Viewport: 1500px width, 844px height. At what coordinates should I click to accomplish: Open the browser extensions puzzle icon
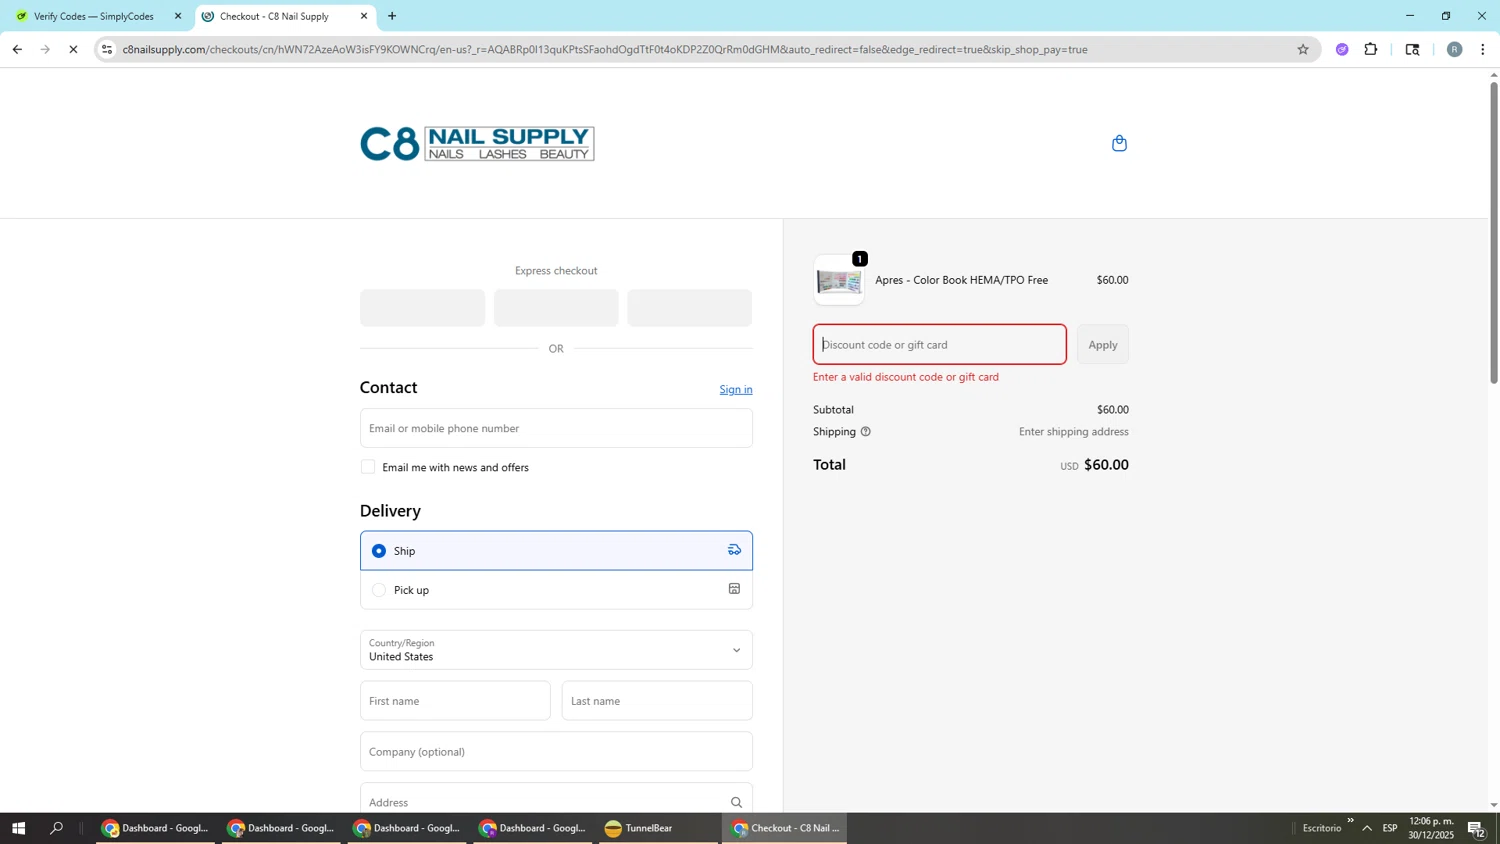[1371, 49]
